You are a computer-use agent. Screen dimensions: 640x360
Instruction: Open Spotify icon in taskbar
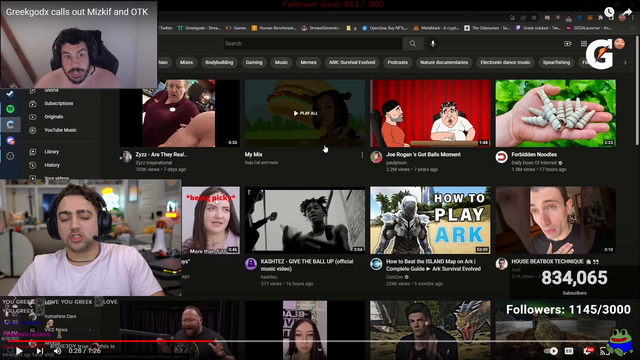10,109
